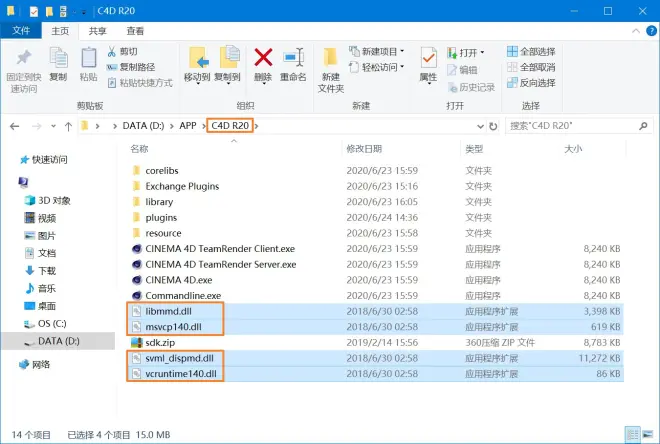Open the File (文件) tab

21,31
